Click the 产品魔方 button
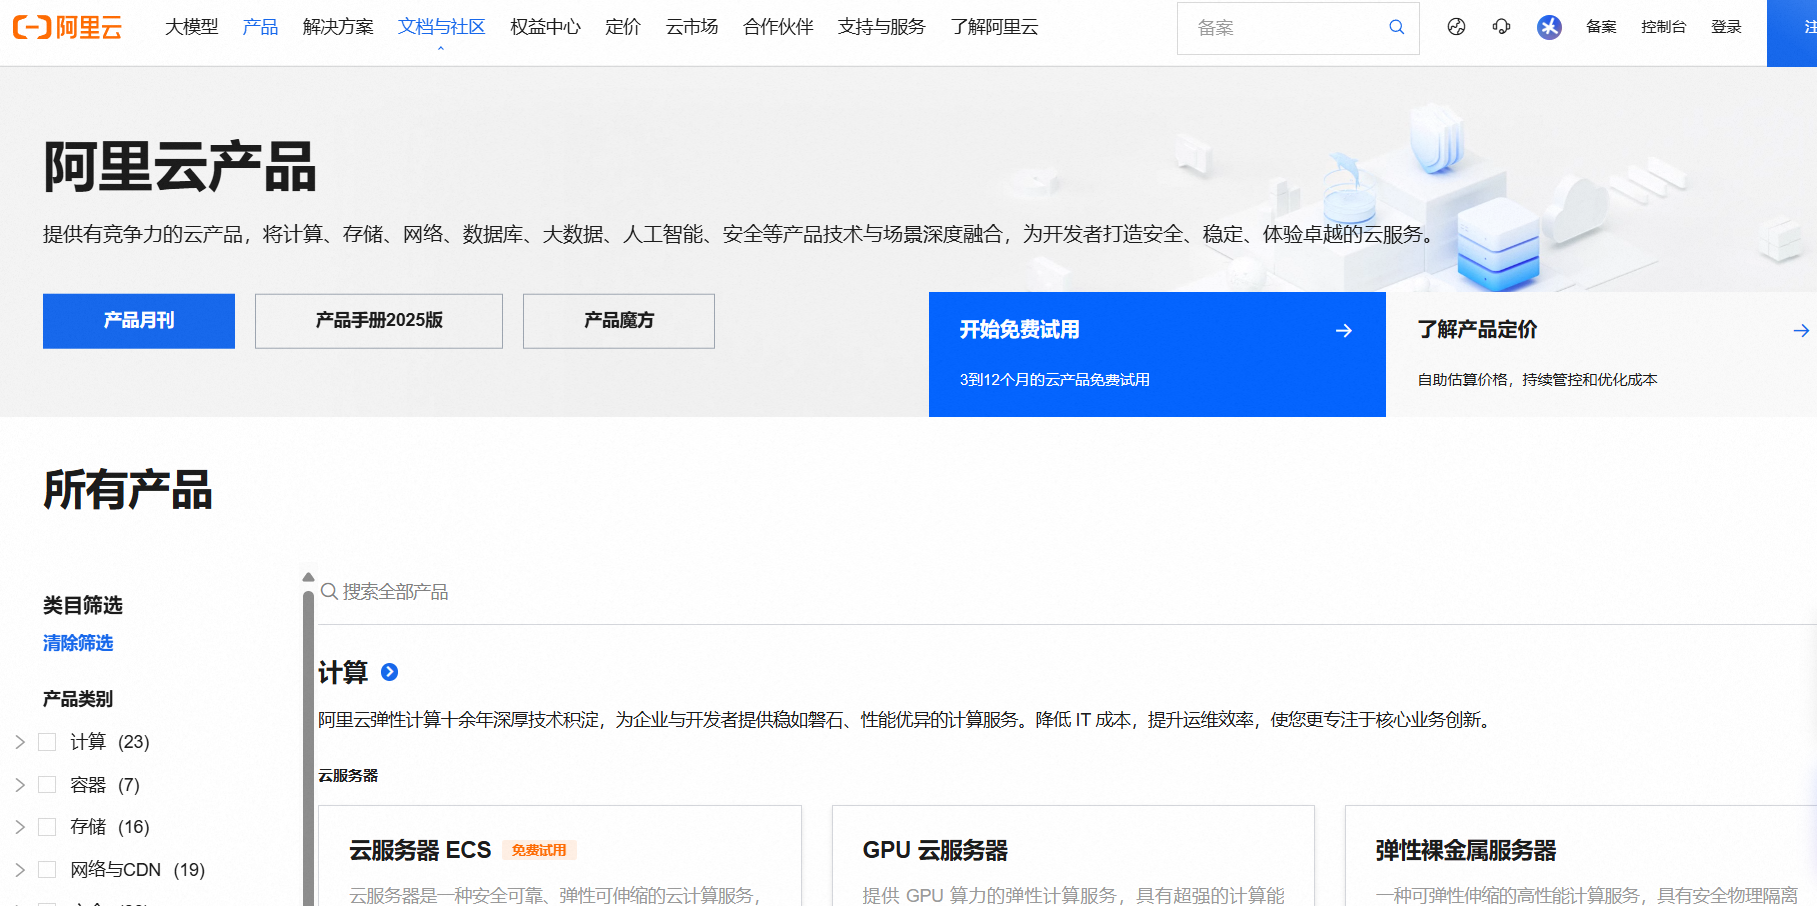 pyautogui.click(x=619, y=321)
